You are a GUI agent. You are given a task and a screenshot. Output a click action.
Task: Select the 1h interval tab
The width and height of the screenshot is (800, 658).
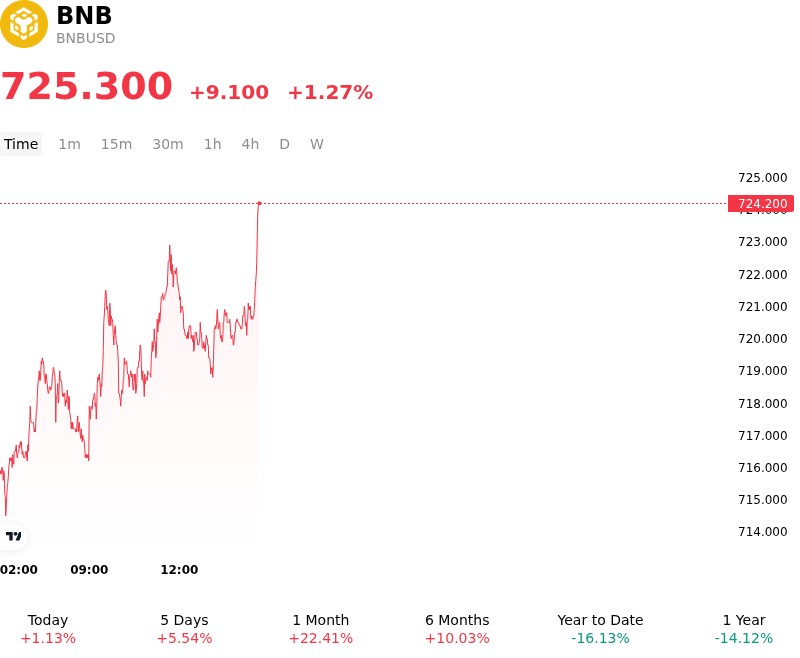[213, 144]
